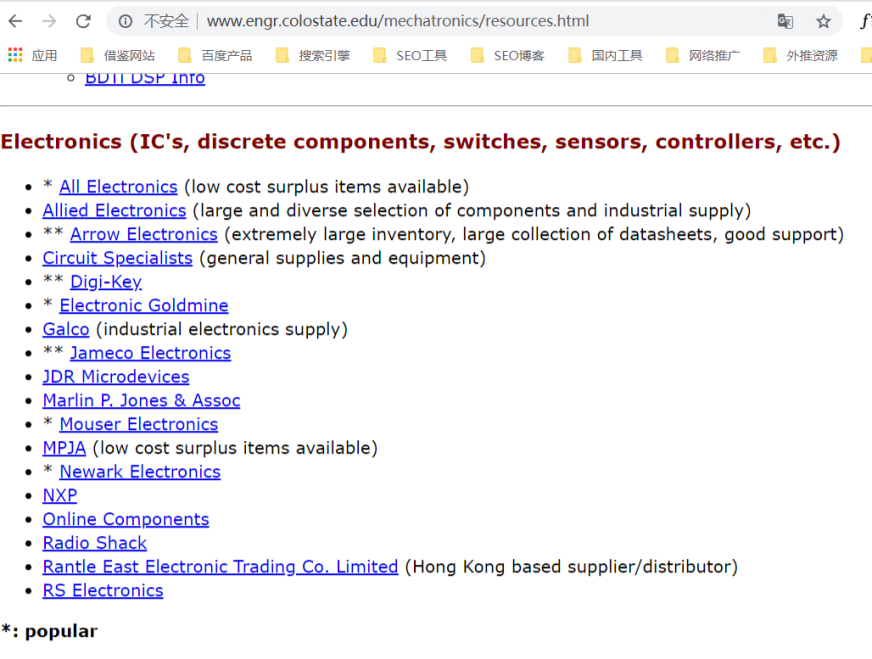This screenshot has height=659, width=872.
Task: Open the 网络推广 bookmark folder
Action: [703, 55]
